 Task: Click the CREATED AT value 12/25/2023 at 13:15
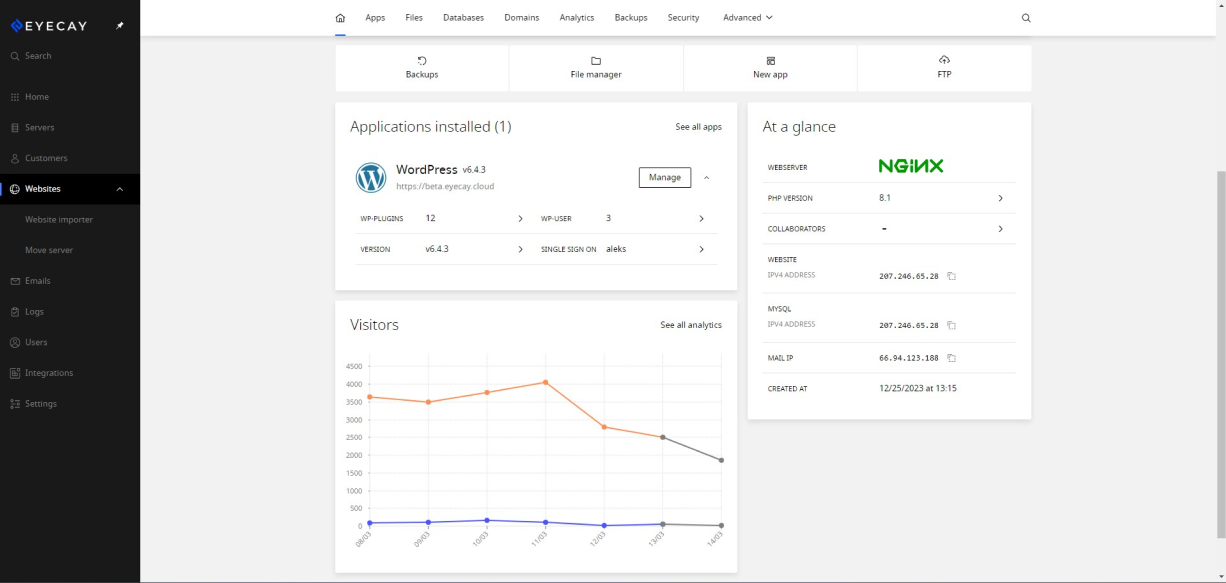(x=918, y=388)
